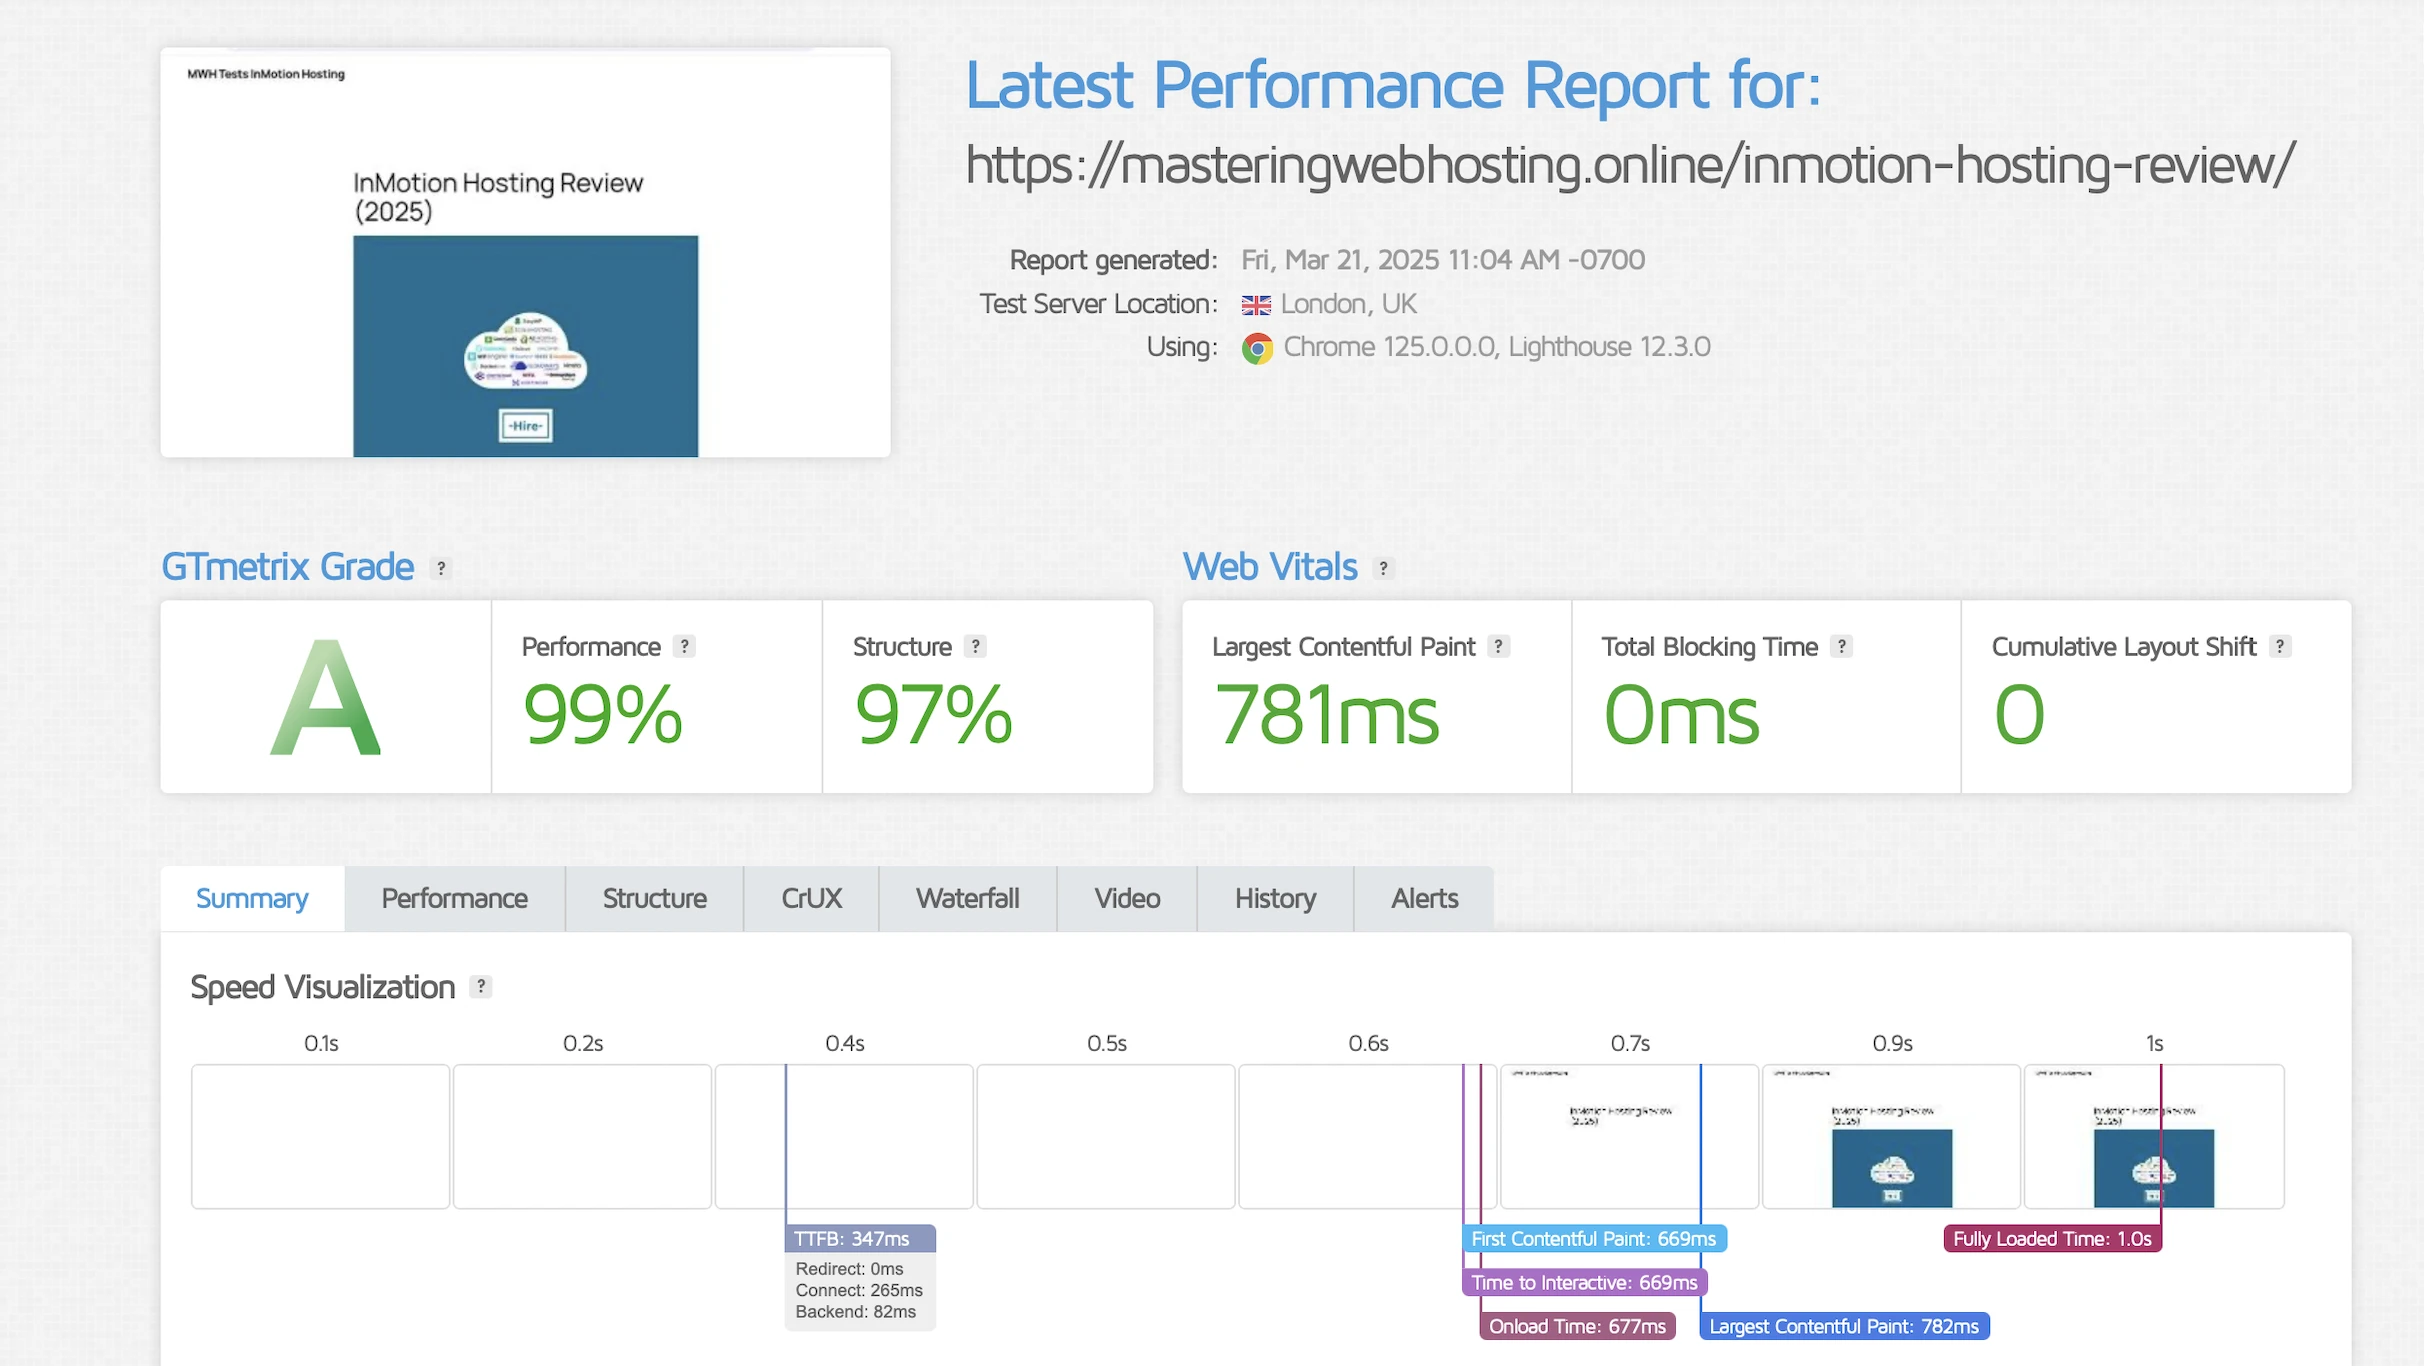Click the masteringwebhosting.online report URL

click(1630, 165)
